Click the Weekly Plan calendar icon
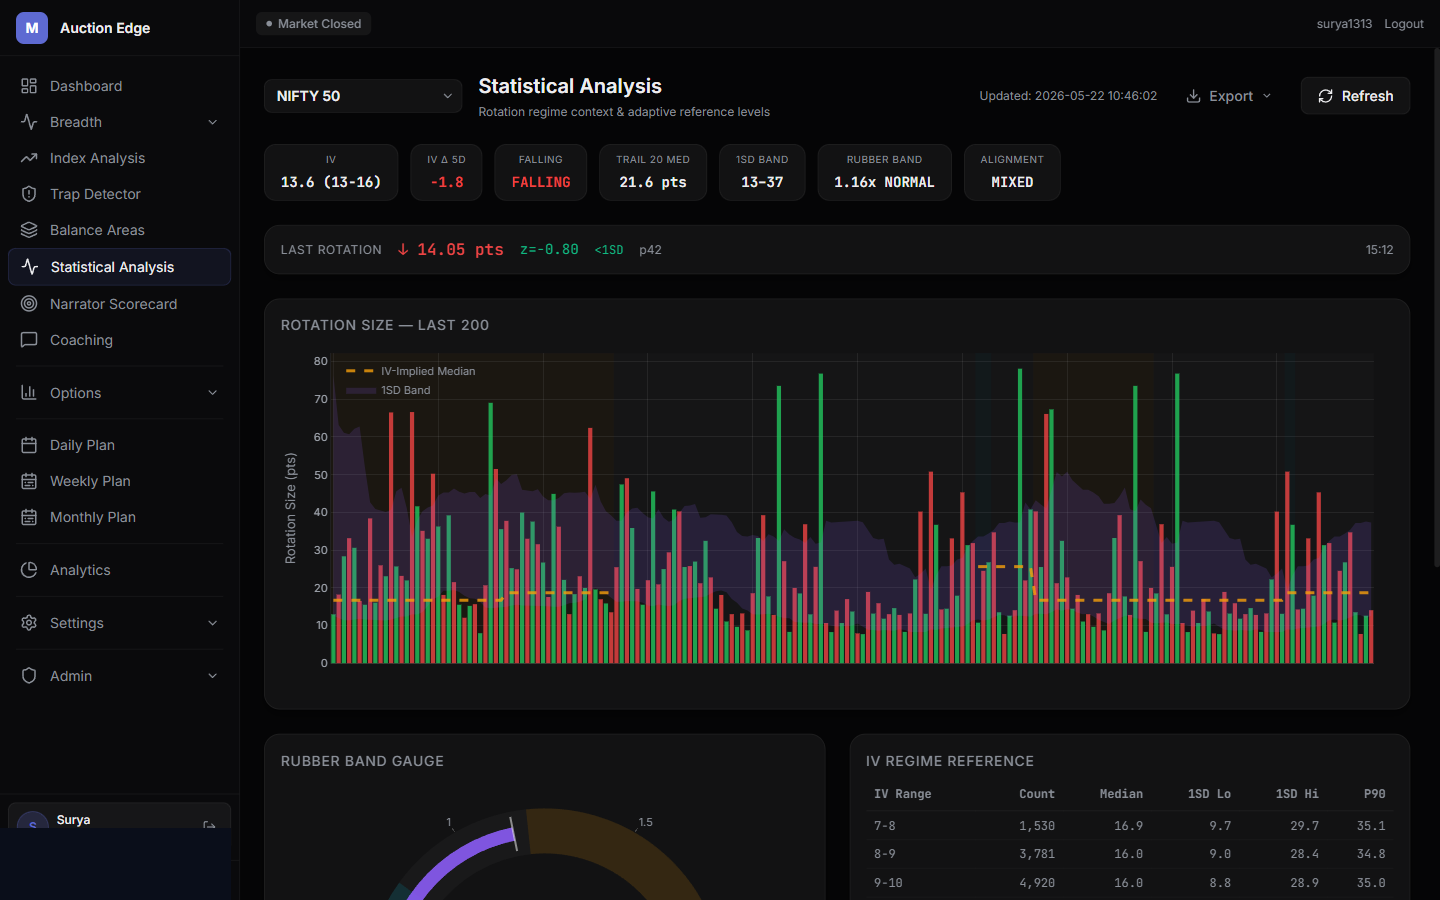The width and height of the screenshot is (1440, 900). click(x=29, y=481)
